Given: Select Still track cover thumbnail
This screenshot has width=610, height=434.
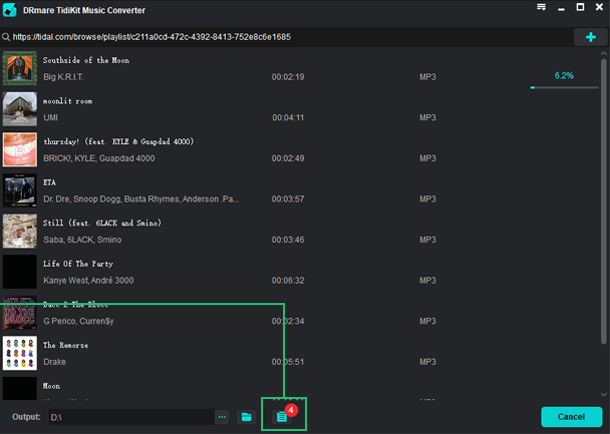Looking at the screenshot, I should tap(20, 231).
